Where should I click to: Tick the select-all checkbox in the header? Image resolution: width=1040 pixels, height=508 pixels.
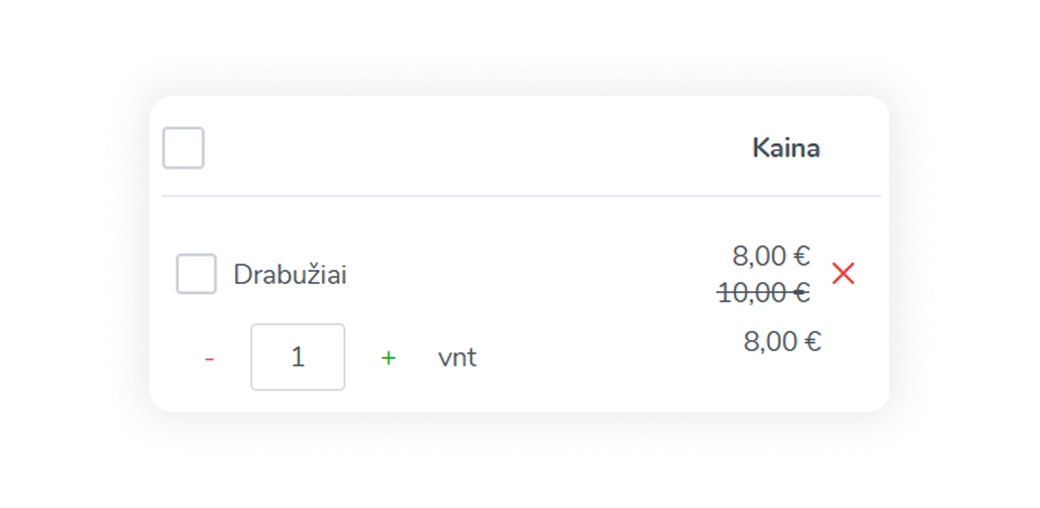(x=183, y=148)
